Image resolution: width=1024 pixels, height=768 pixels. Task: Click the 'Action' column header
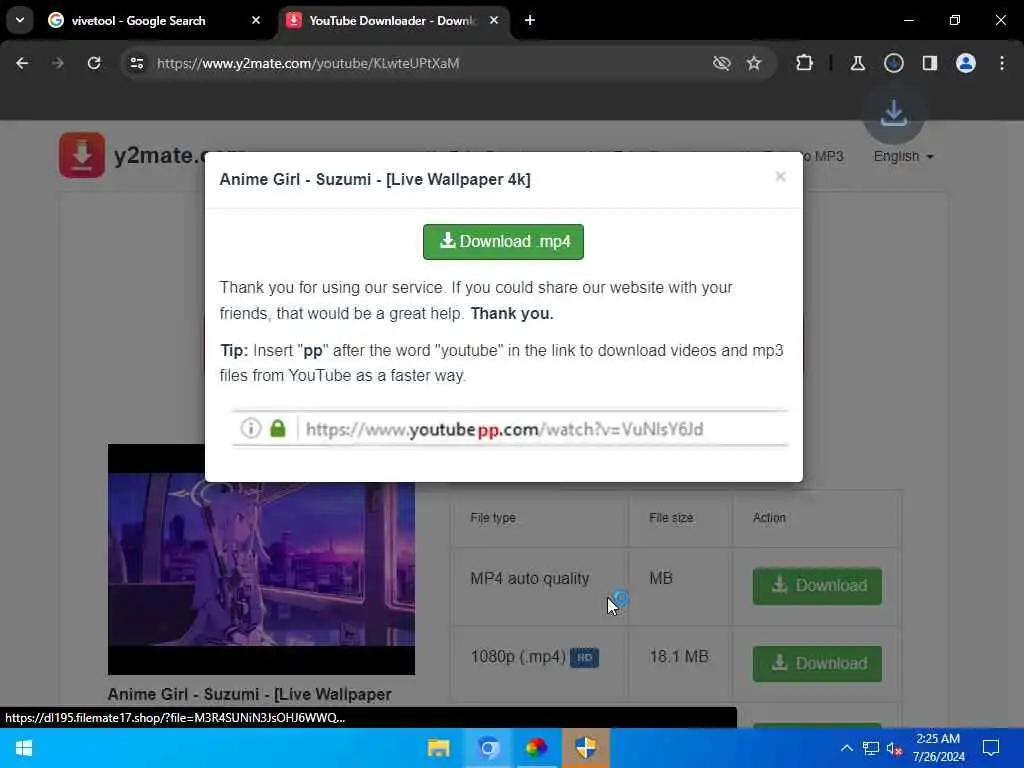point(769,518)
